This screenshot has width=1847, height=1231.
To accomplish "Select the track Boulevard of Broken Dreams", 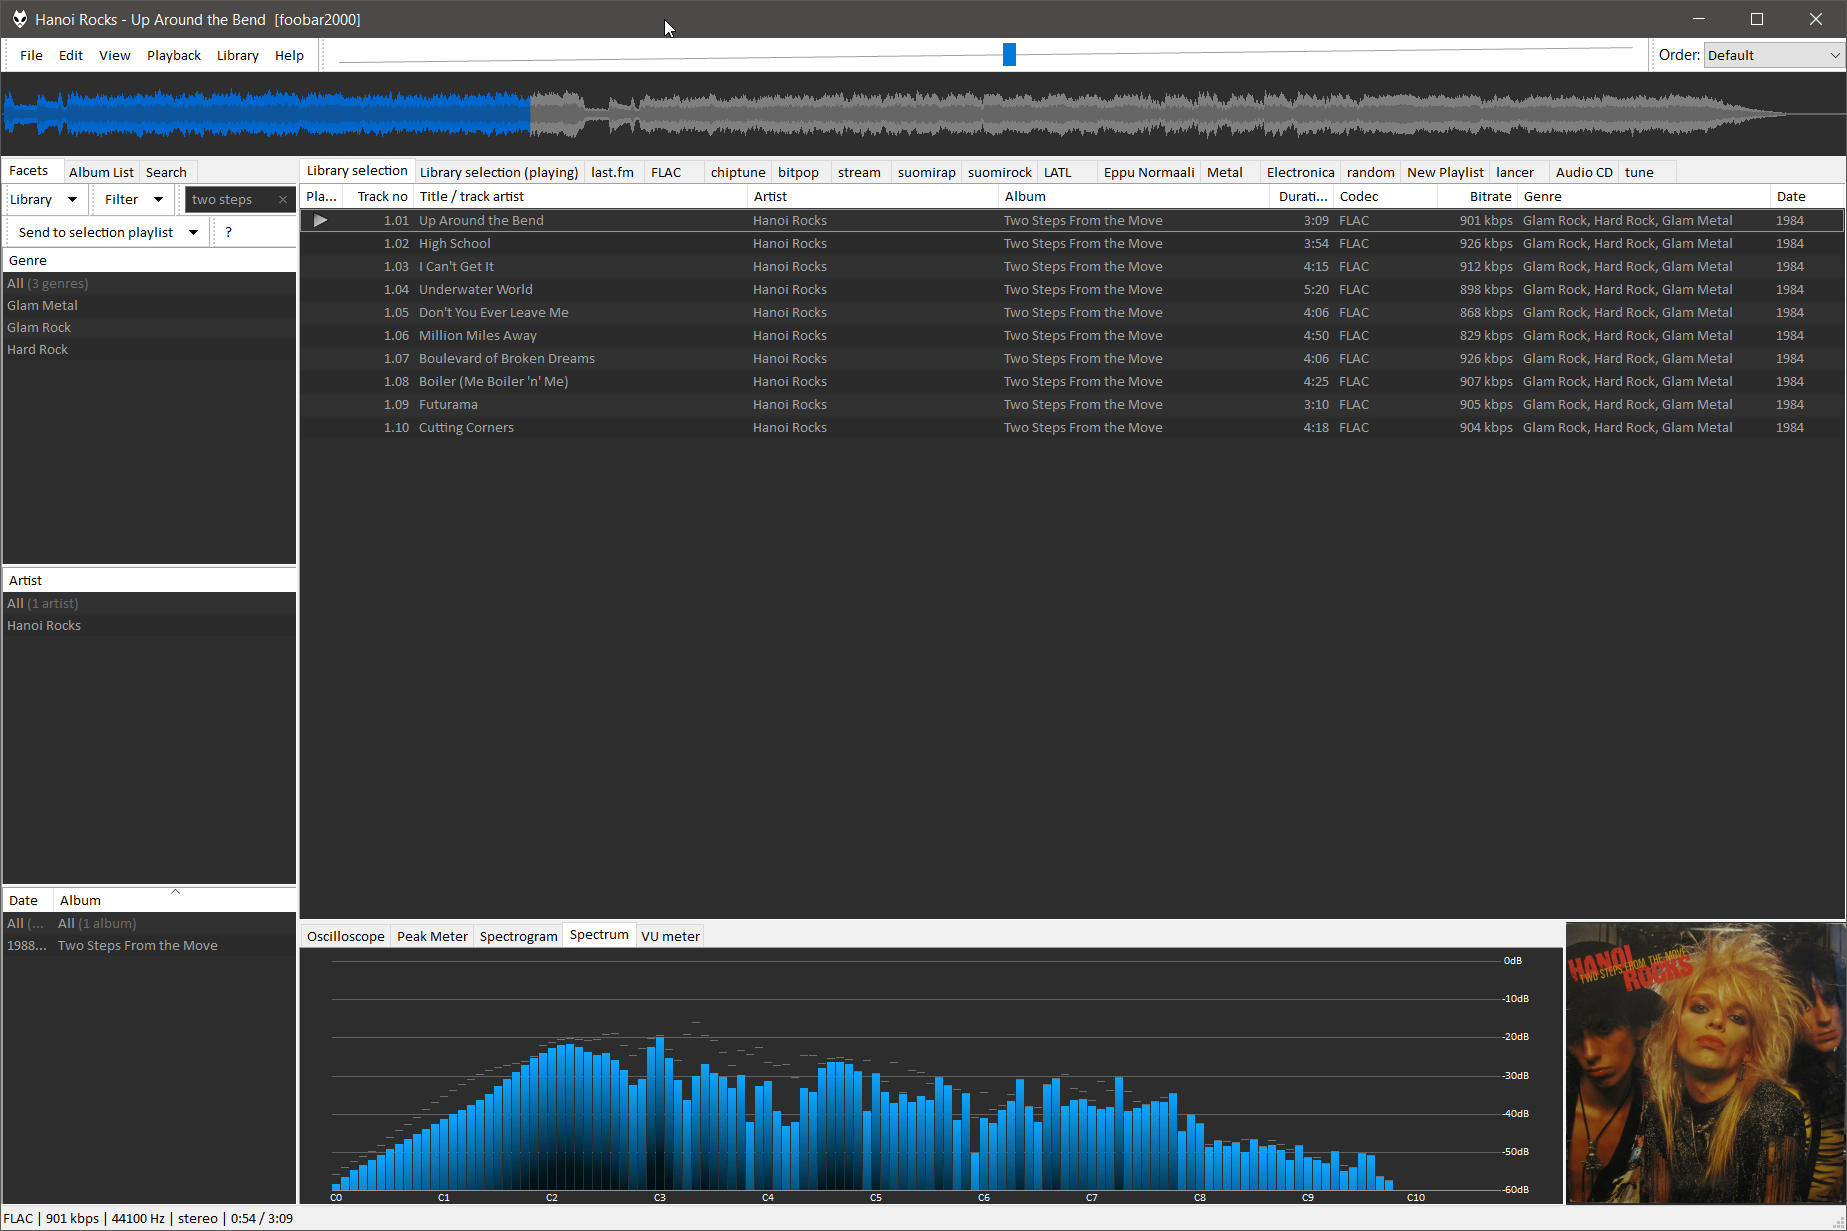I will click(x=1072, y=359).
